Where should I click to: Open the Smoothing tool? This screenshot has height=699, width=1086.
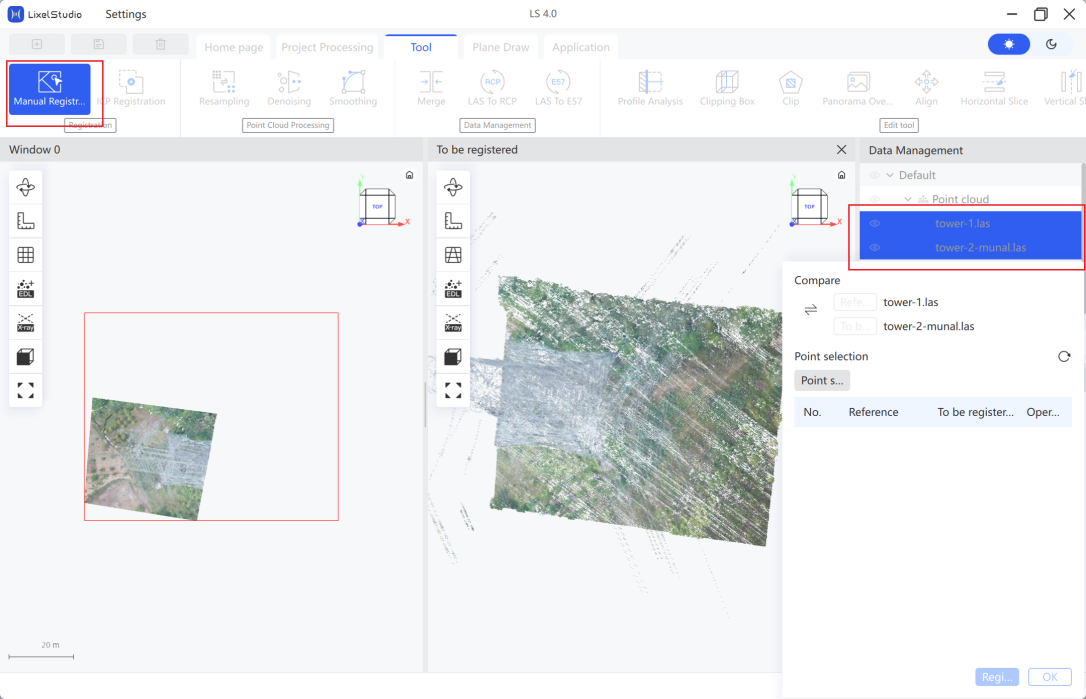pyautogui.click(x=353, y=89)
